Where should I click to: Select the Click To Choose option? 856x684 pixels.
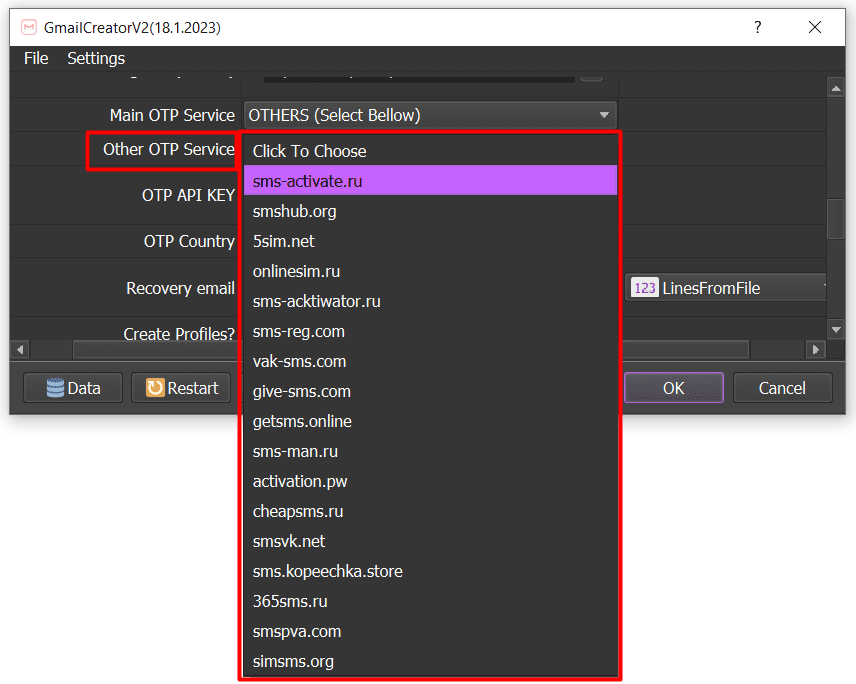pyautogui.click(x=430, y=151)
